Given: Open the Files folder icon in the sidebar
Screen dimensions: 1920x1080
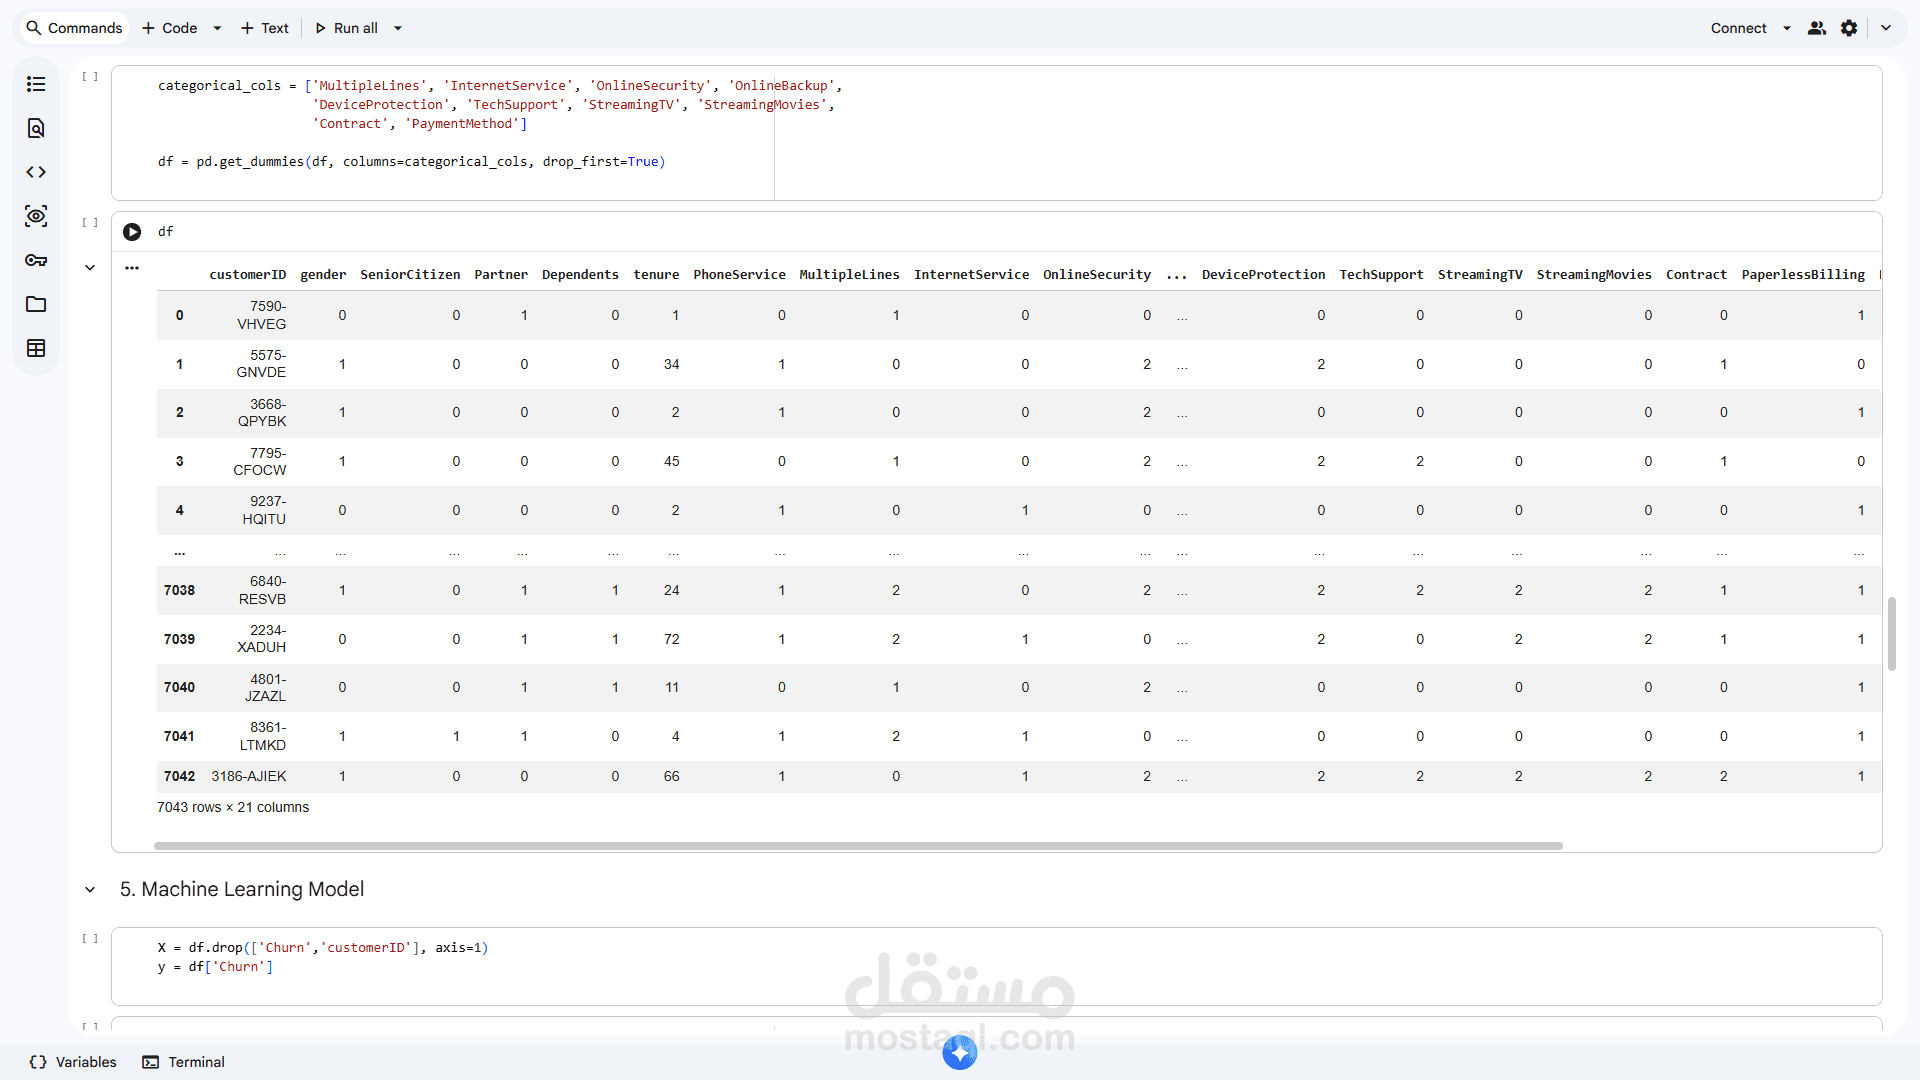Looking at the screenshot, I should click(36, 304).
